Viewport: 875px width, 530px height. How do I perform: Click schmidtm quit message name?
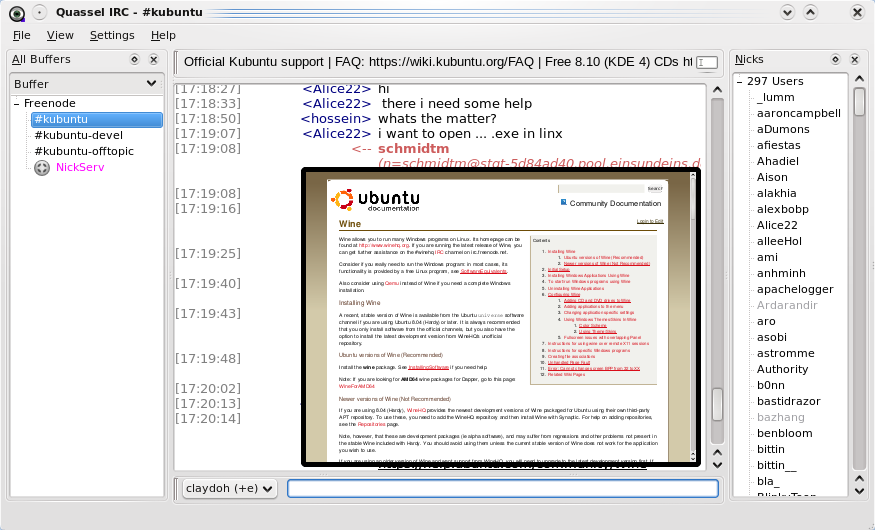414,149
